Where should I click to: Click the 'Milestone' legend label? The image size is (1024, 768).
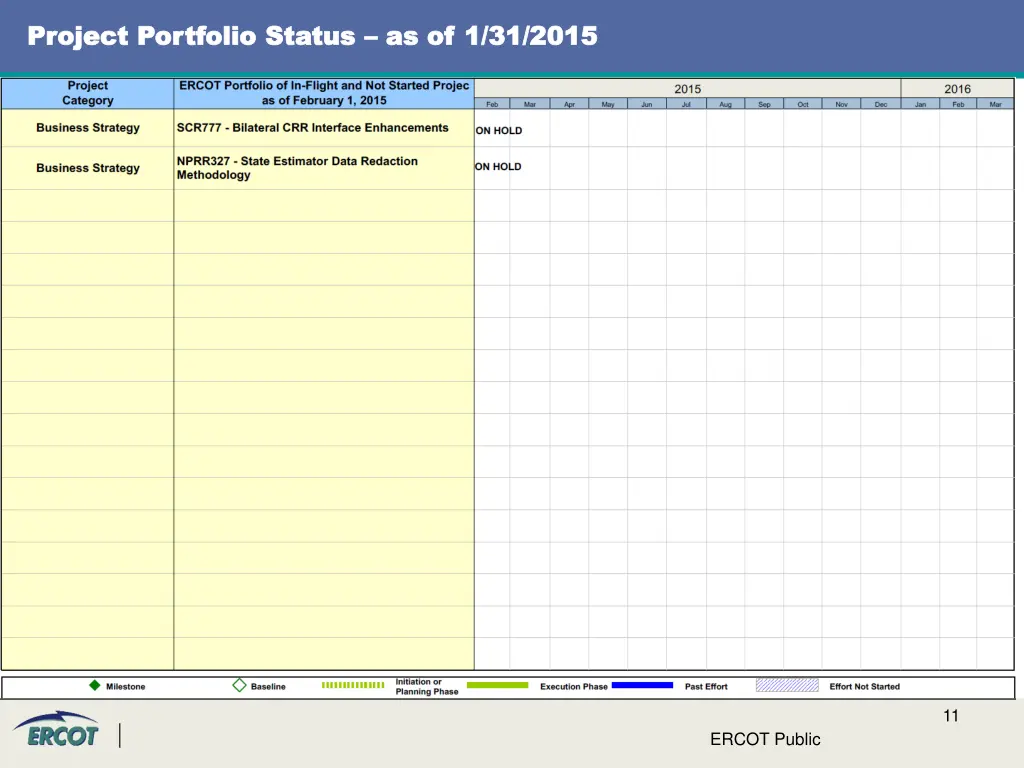125,686
